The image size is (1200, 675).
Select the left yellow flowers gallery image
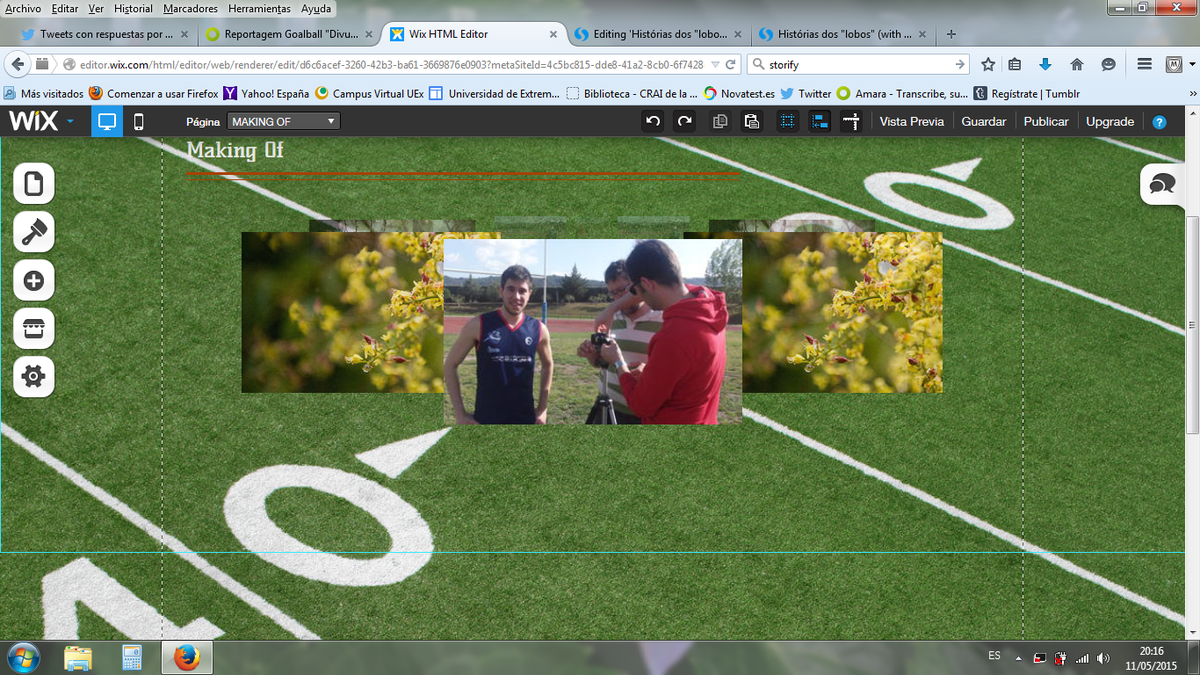point(342,312)
